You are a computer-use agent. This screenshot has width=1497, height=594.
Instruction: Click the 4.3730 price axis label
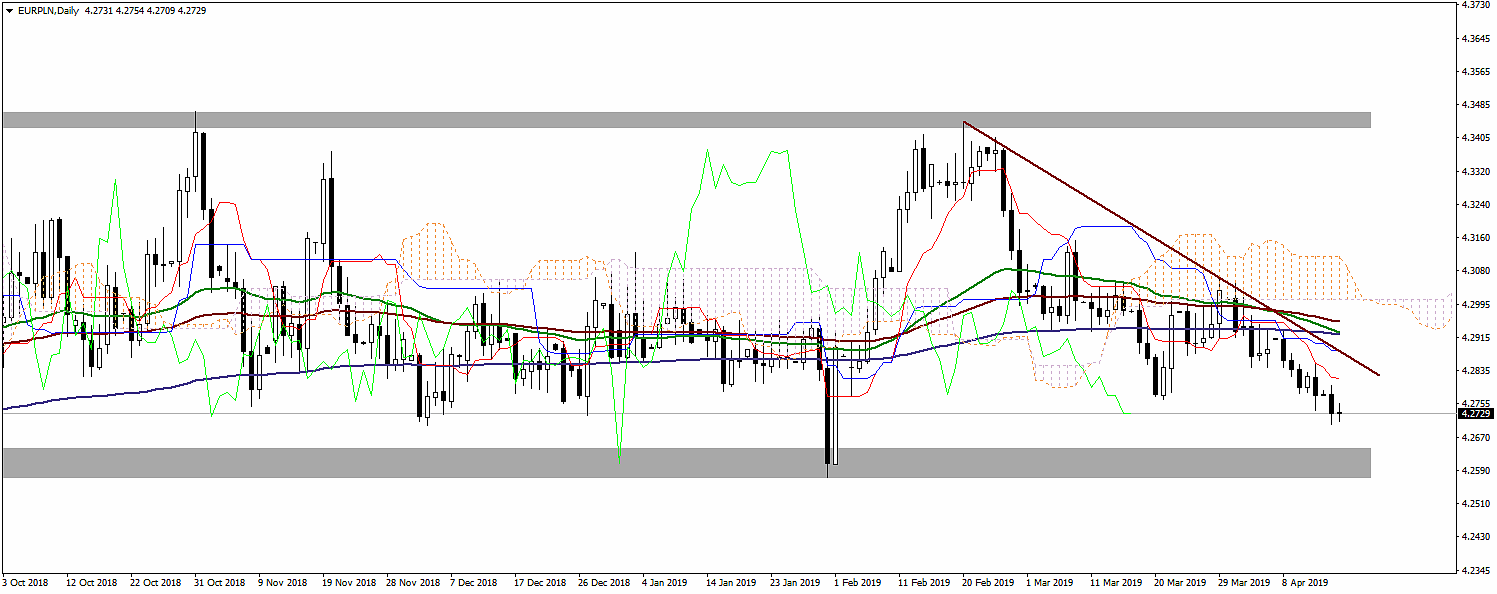tap(1476, 5)
